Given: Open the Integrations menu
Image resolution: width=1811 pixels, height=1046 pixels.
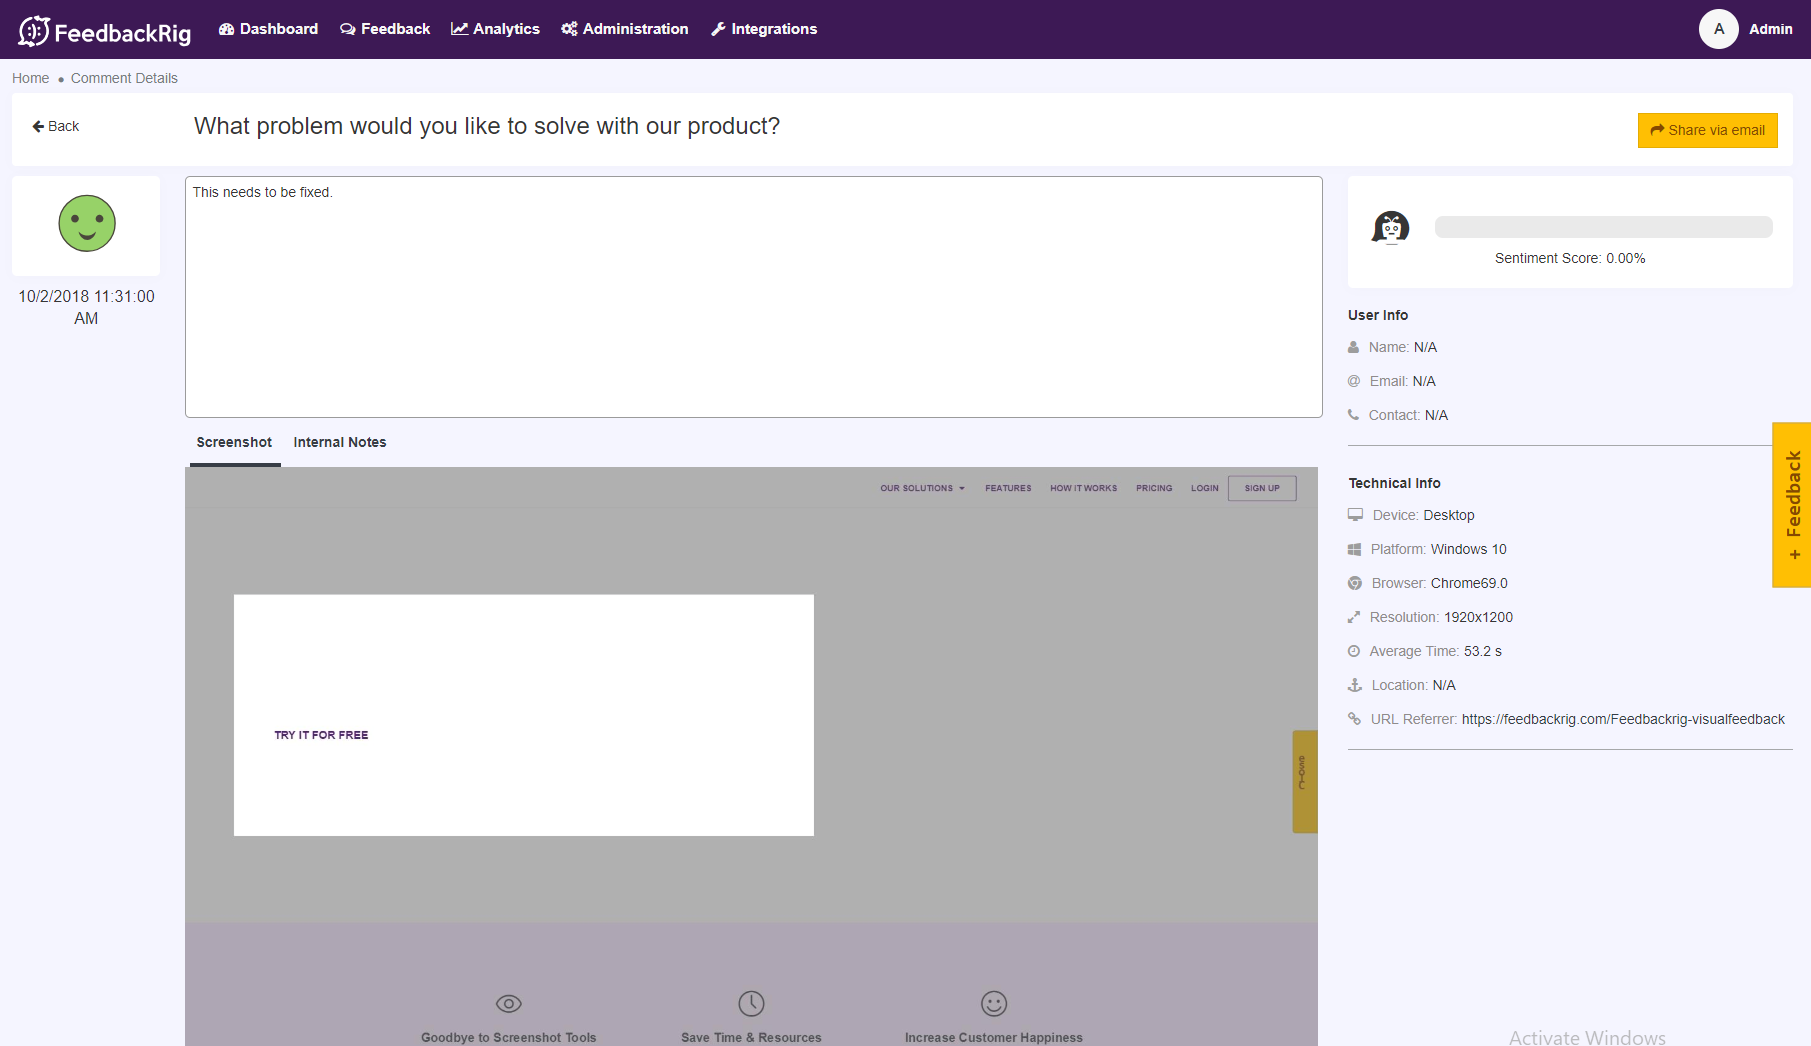Looking at the screenshot, I should pyautogui.click(x=764, y=29).
